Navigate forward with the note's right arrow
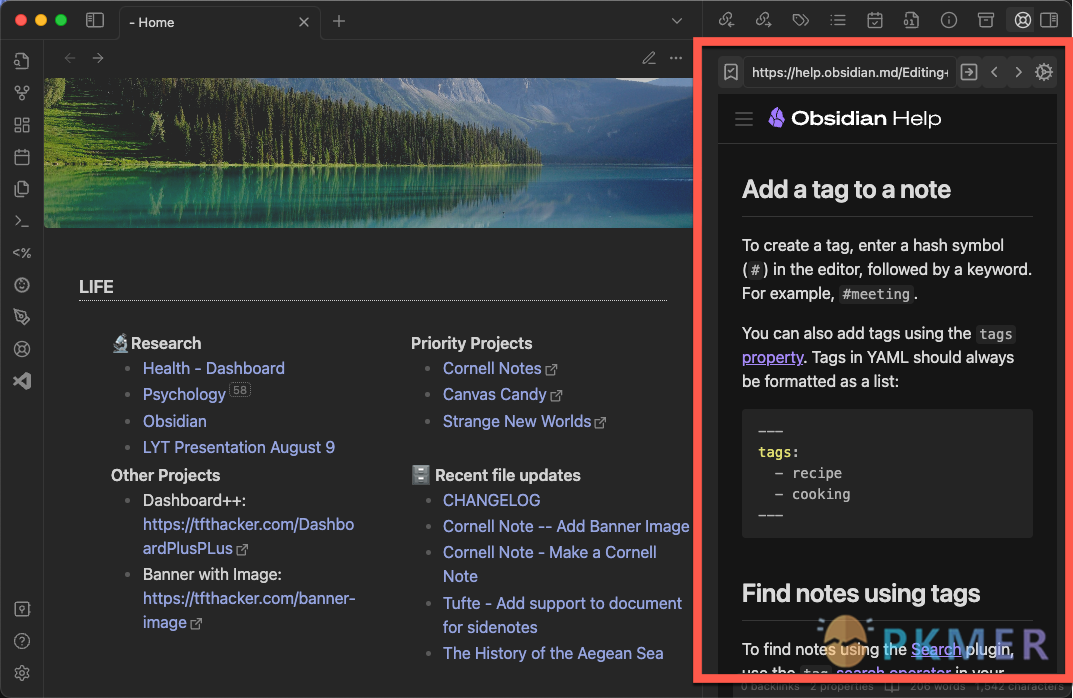This screenshot has height=698, width=1073. coord(98,58)
